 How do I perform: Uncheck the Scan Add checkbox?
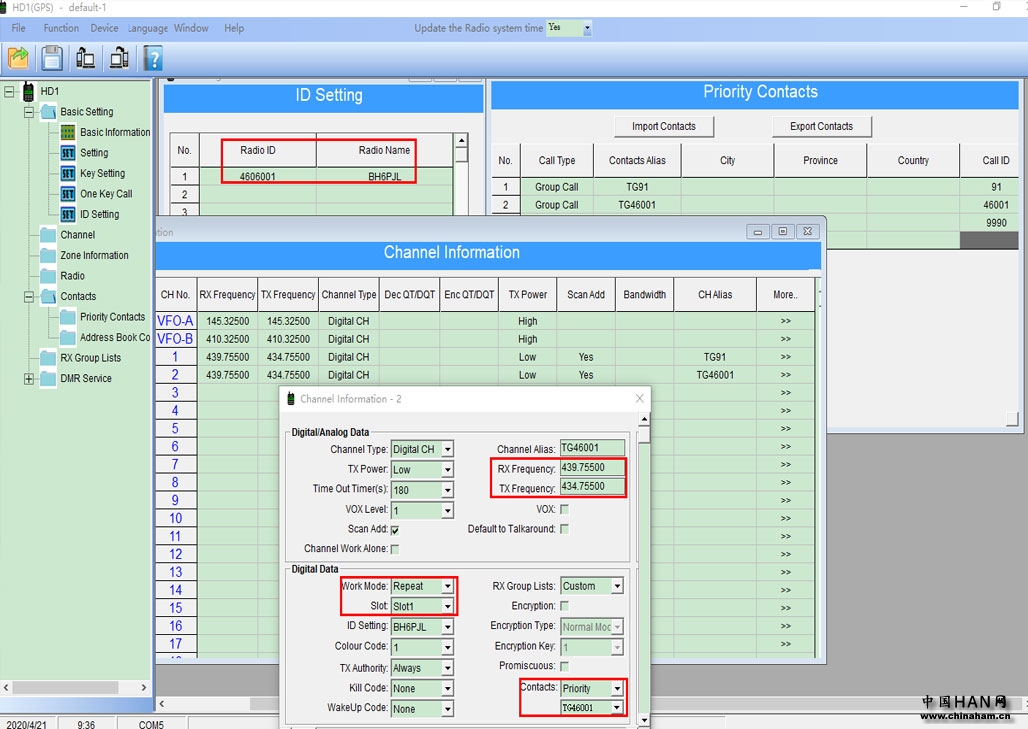(395, 529)
